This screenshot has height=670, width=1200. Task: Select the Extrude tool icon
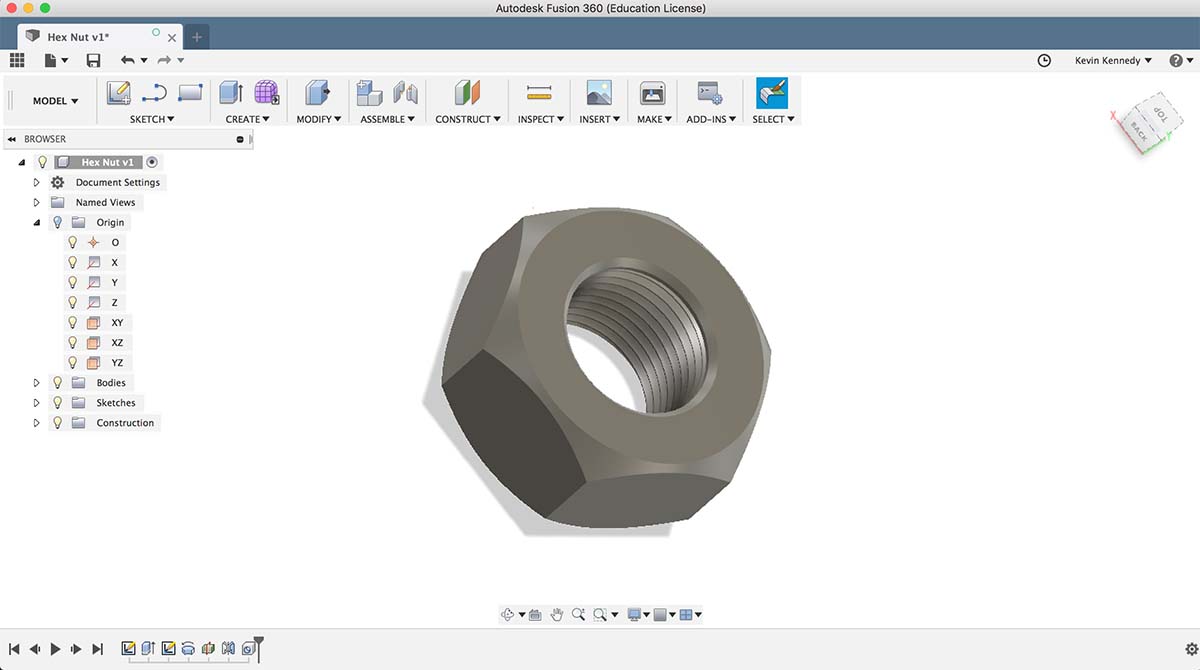231,93
